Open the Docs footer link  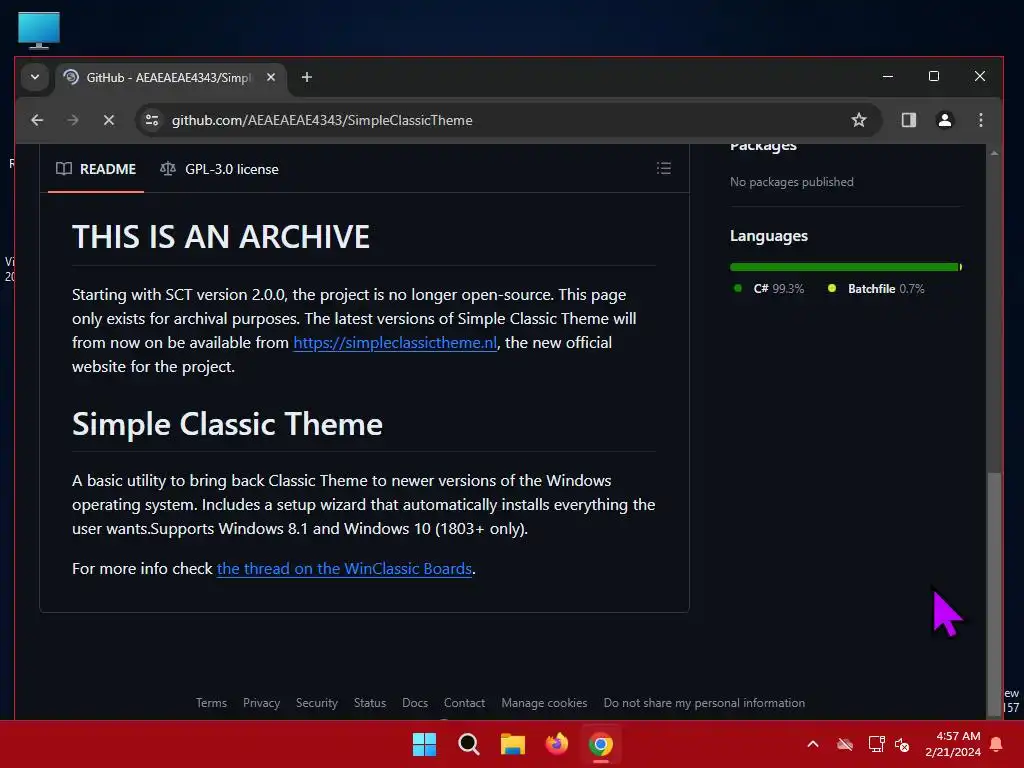415,703
